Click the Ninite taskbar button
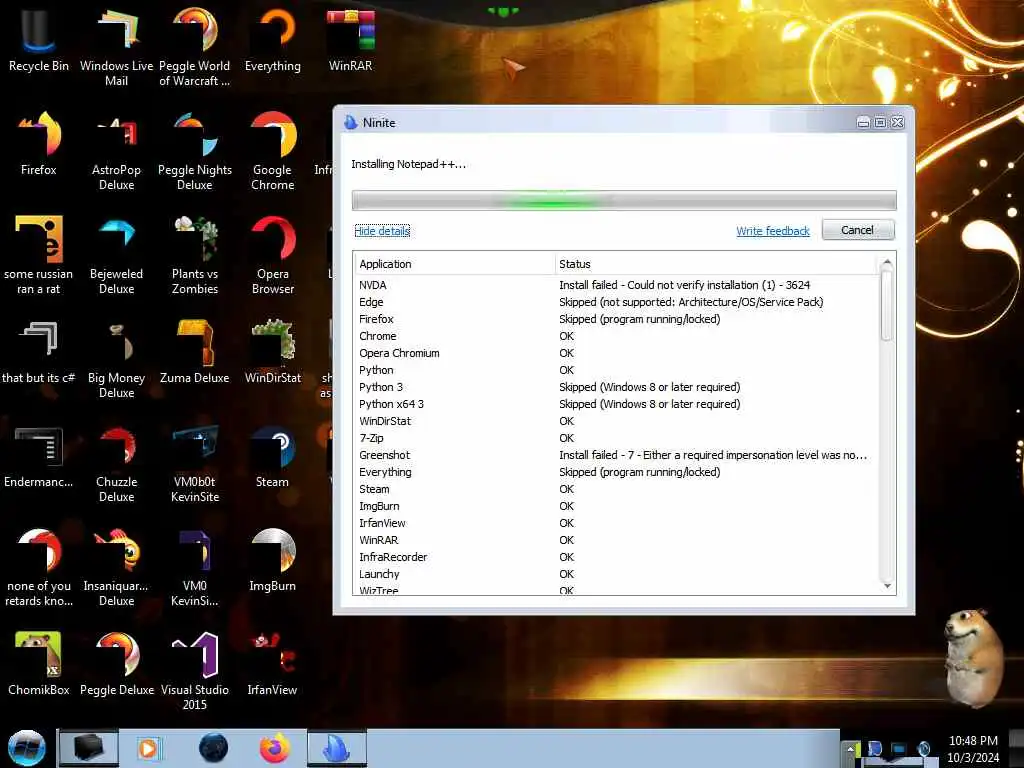1024x768 pixels. tap(337, 747)
